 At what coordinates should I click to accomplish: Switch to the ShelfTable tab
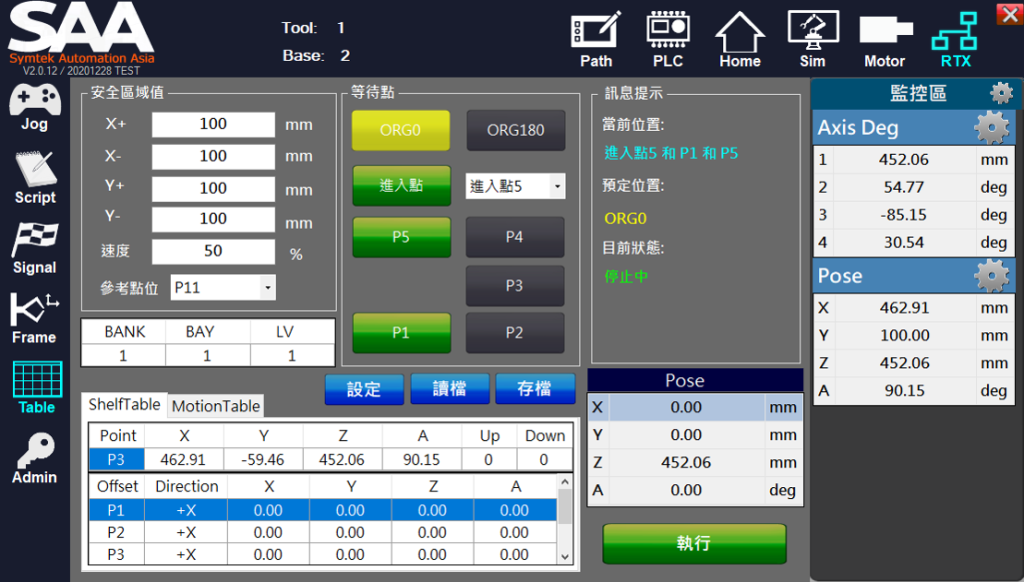[x=124, y=404]
